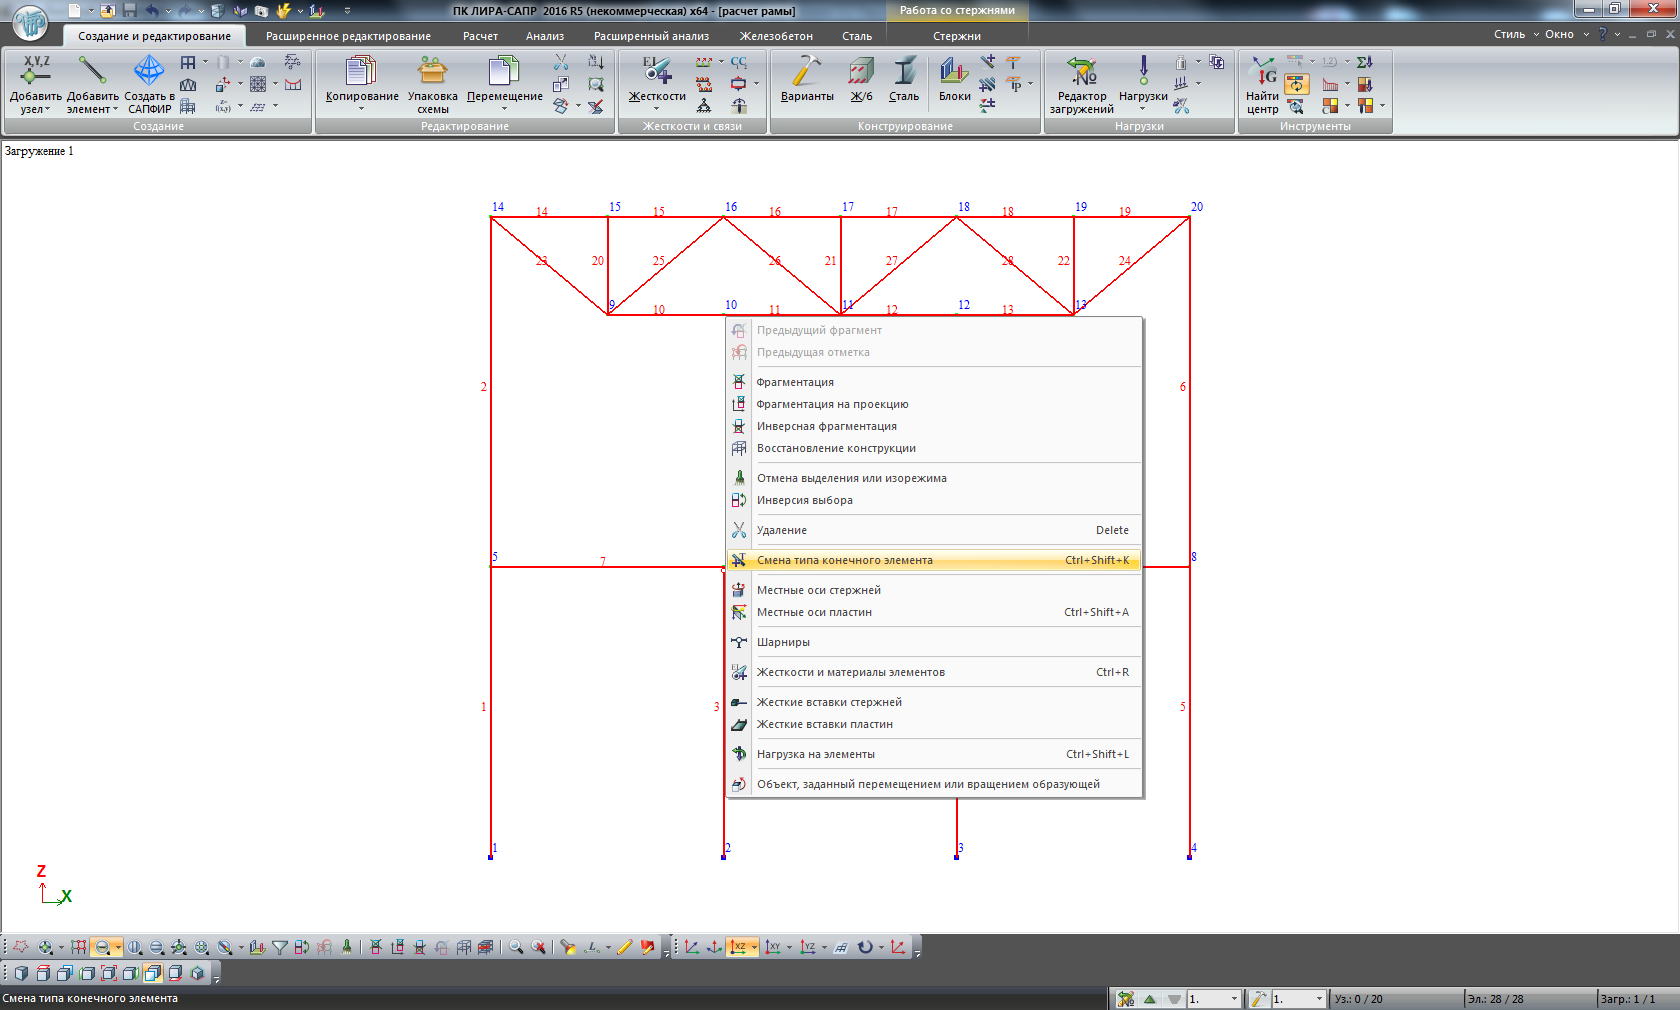Click the LIRA application orb button

(30, 22)
